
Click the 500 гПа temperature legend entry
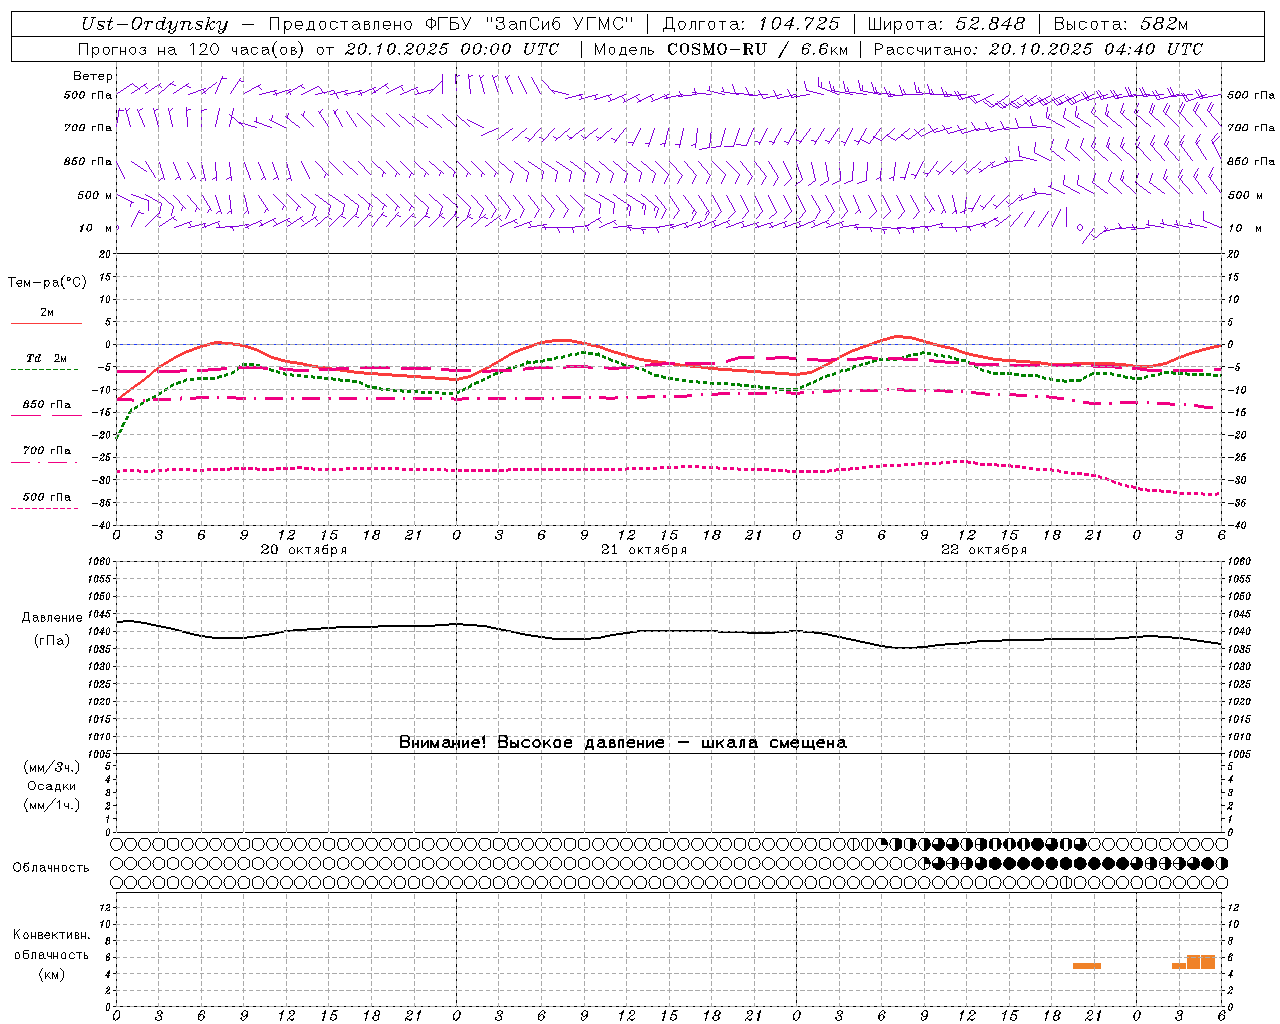[46, 497]
